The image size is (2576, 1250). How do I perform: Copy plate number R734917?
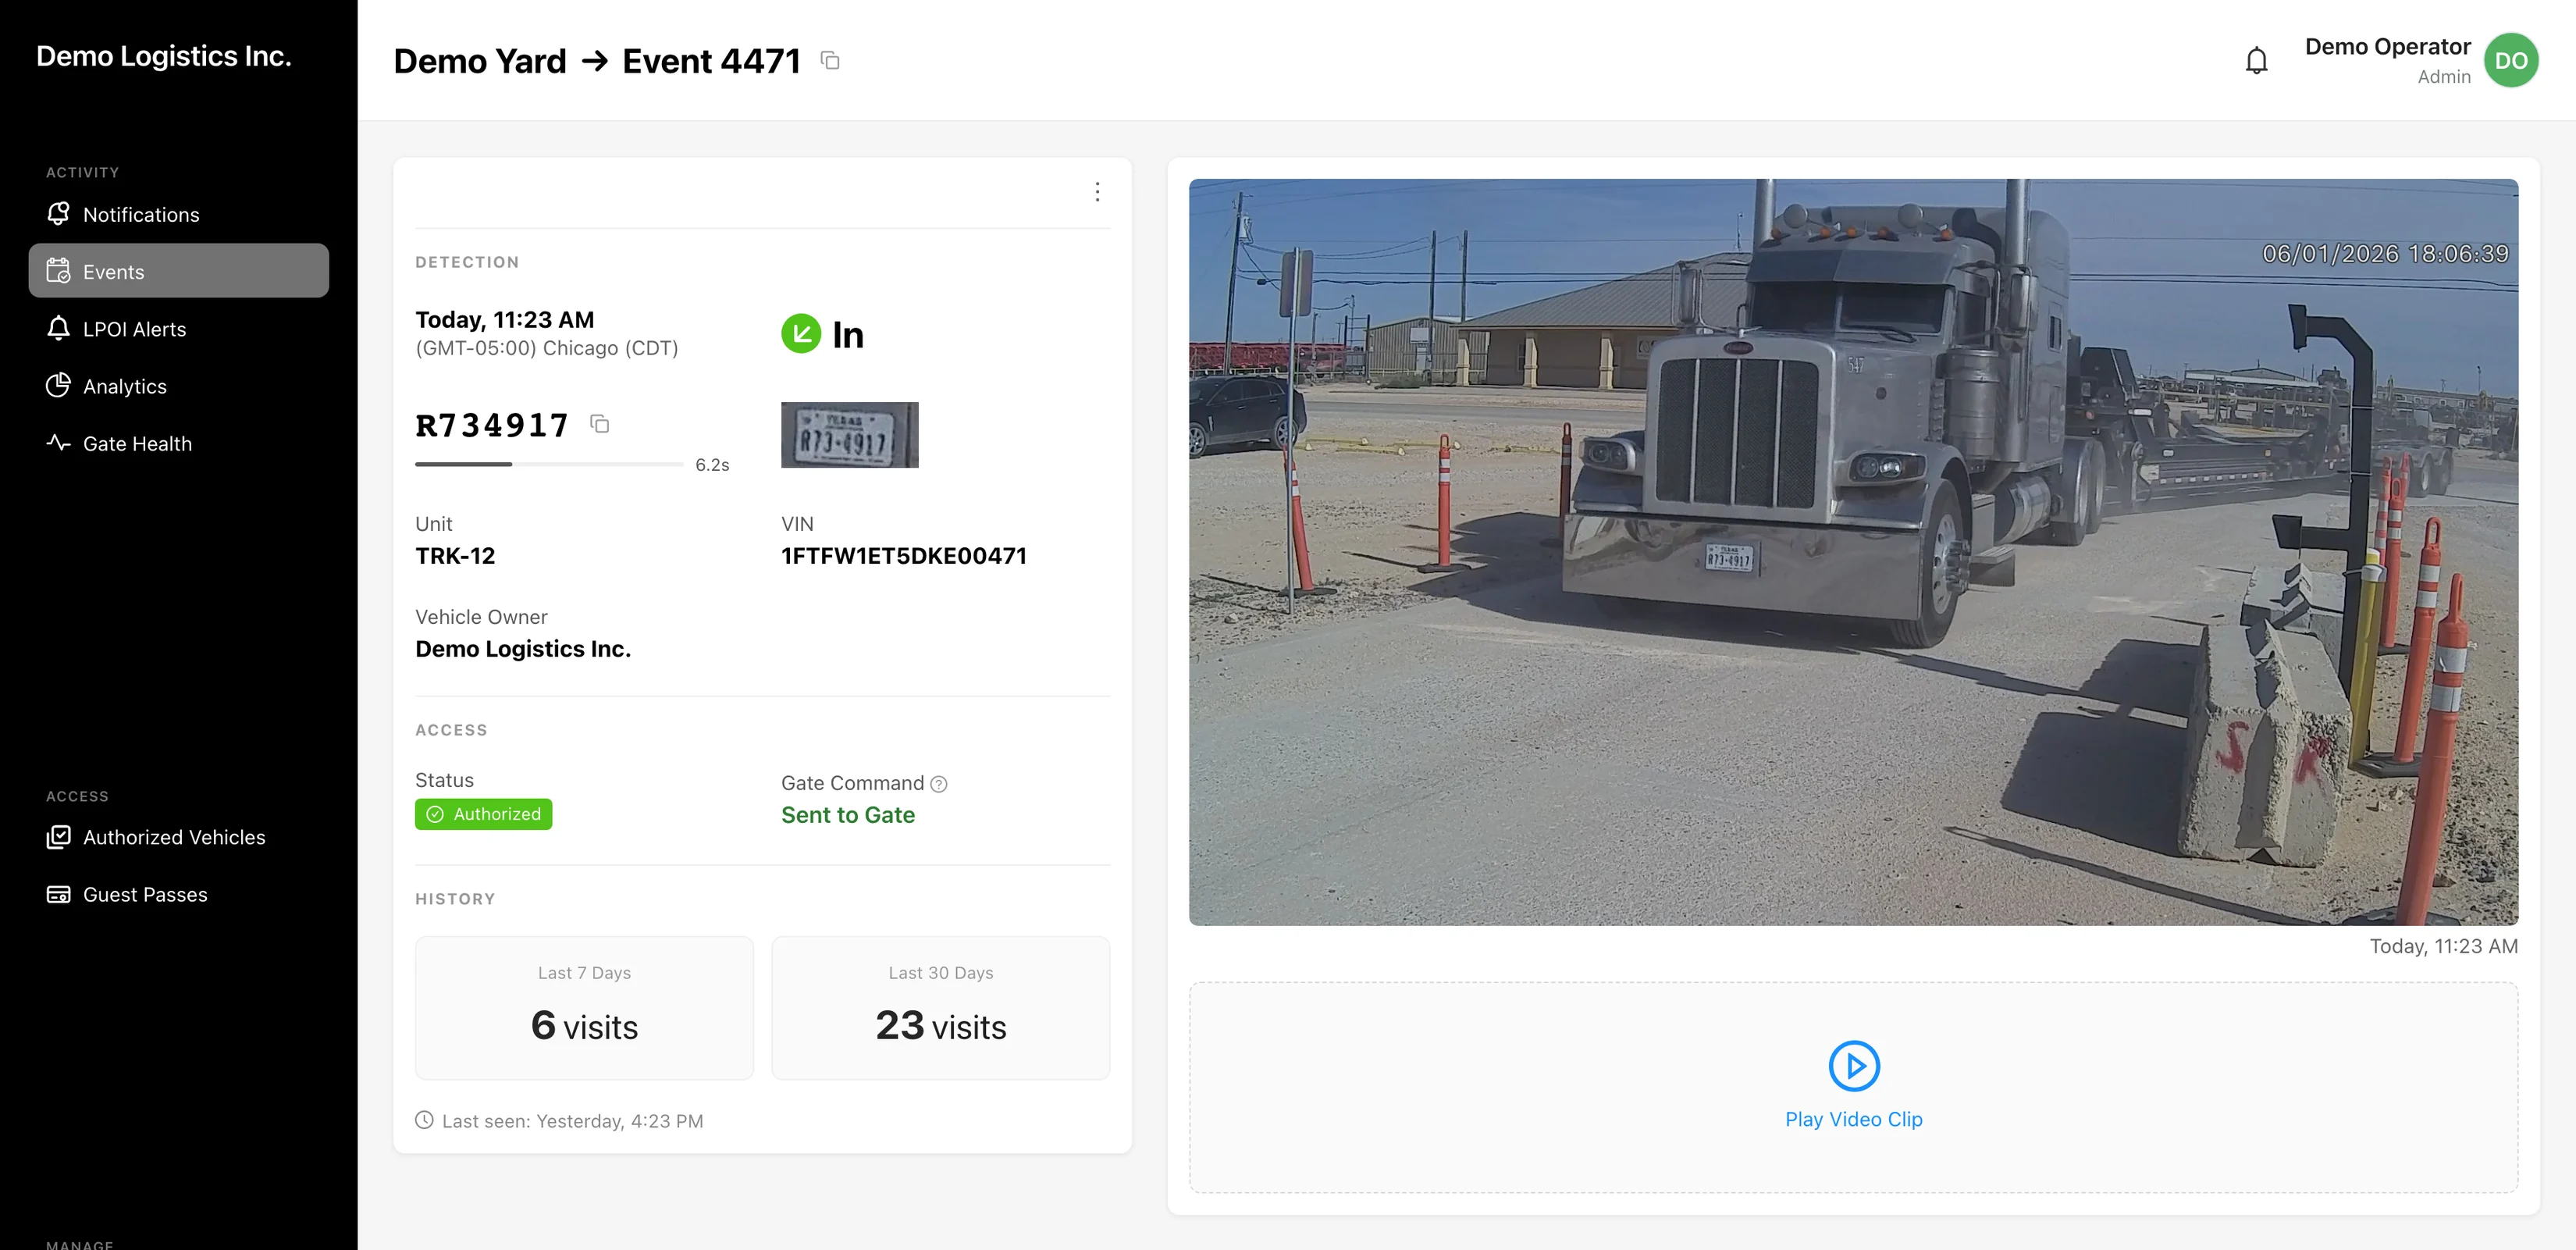600,424
